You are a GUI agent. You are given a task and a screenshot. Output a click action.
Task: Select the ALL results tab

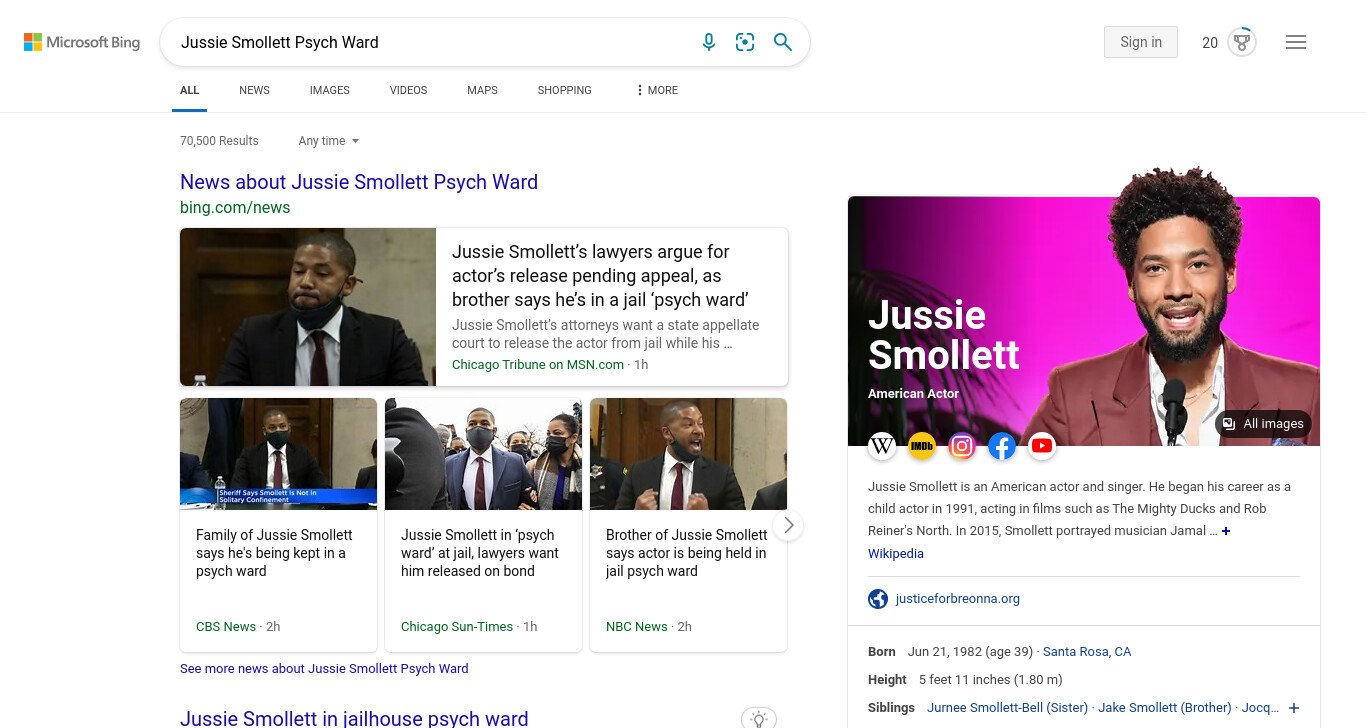tap(190, 90)
